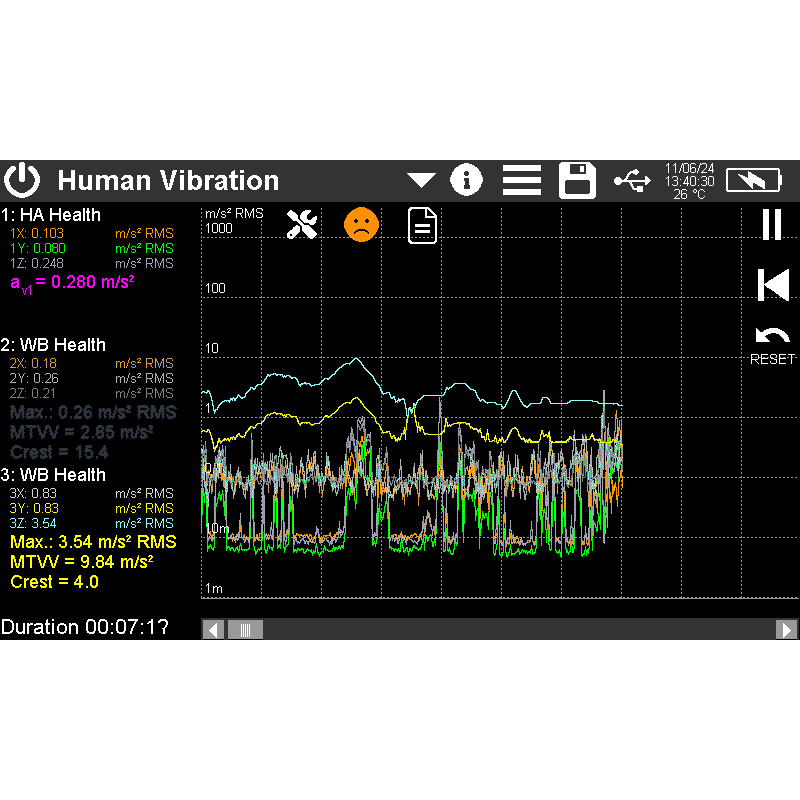Click the orange sad face status icon

[362, 224]
